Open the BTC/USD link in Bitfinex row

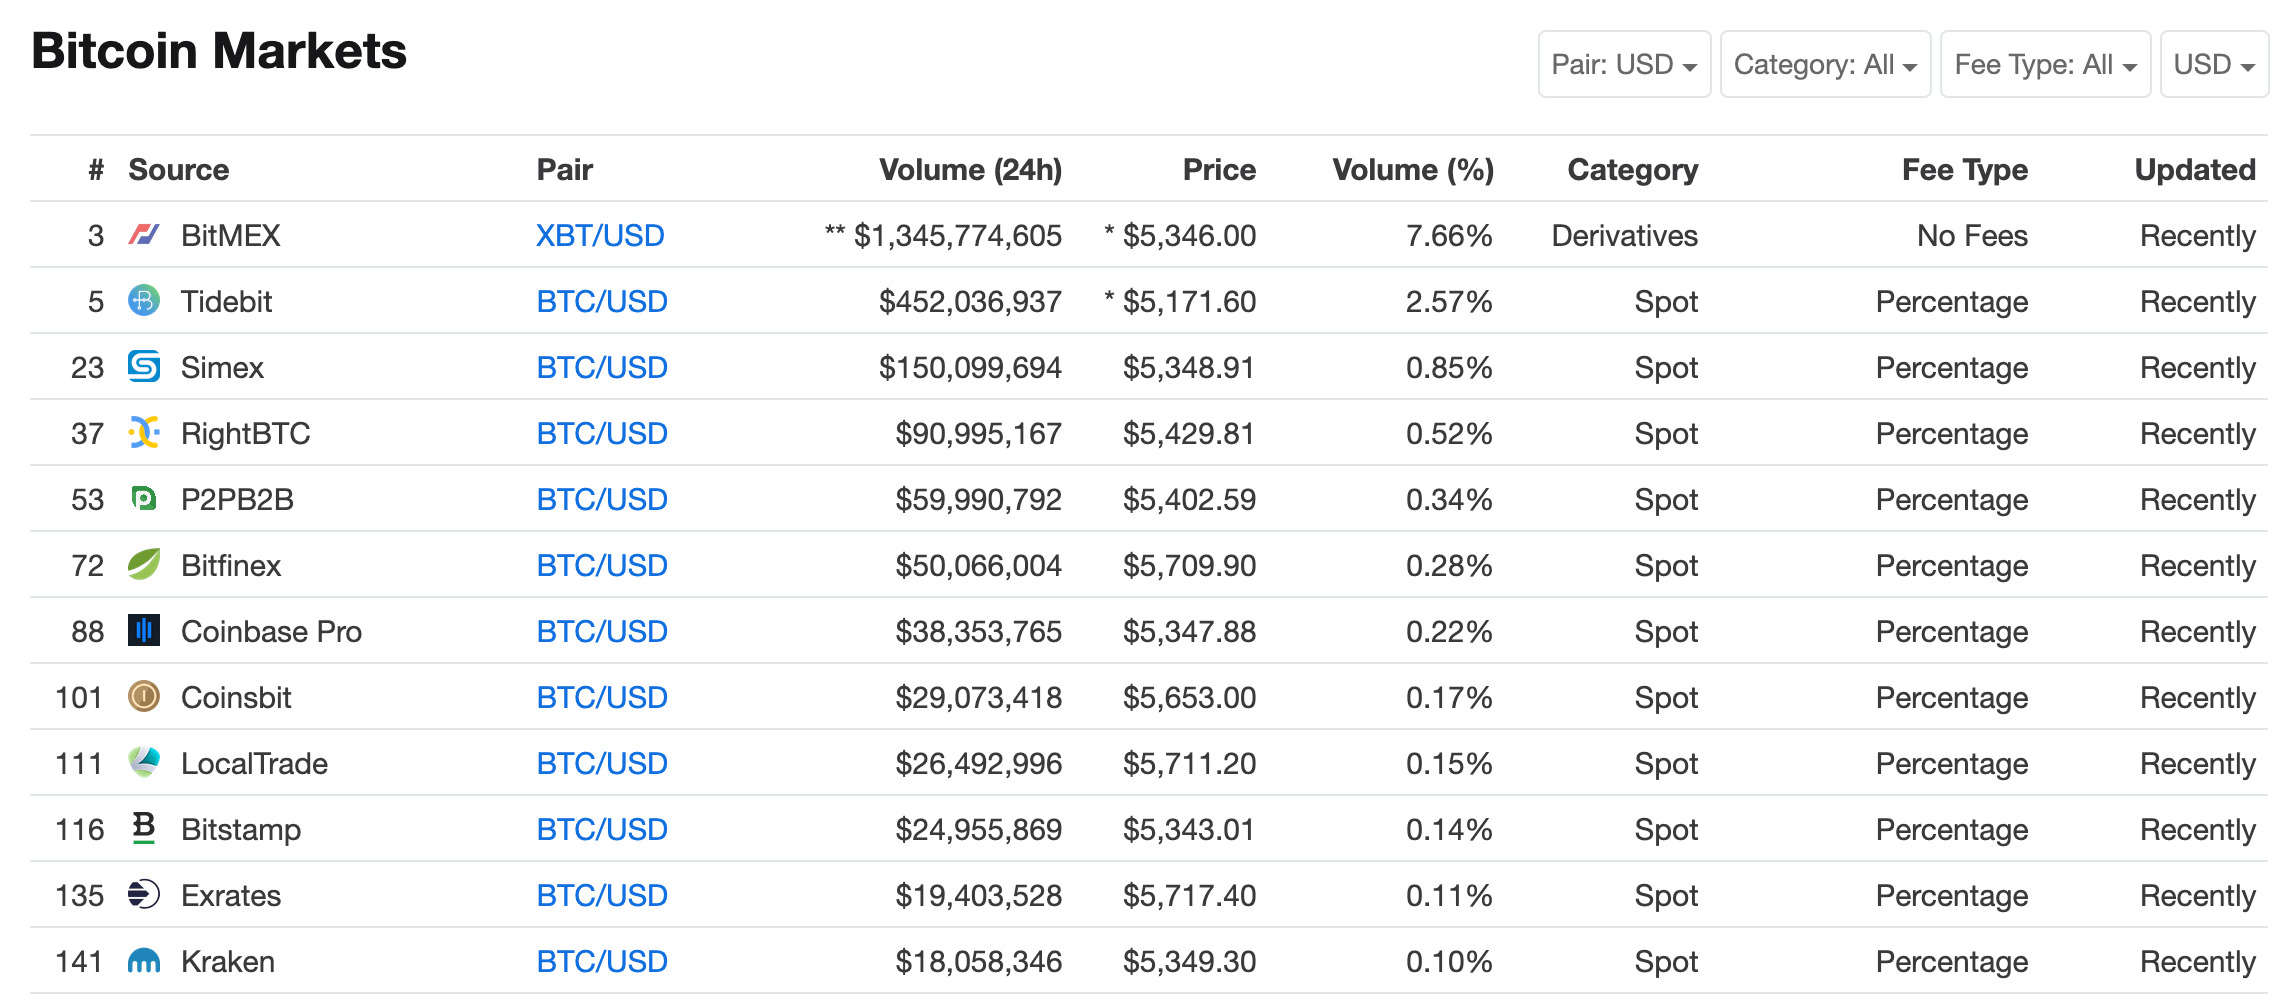tap(602, 565)
